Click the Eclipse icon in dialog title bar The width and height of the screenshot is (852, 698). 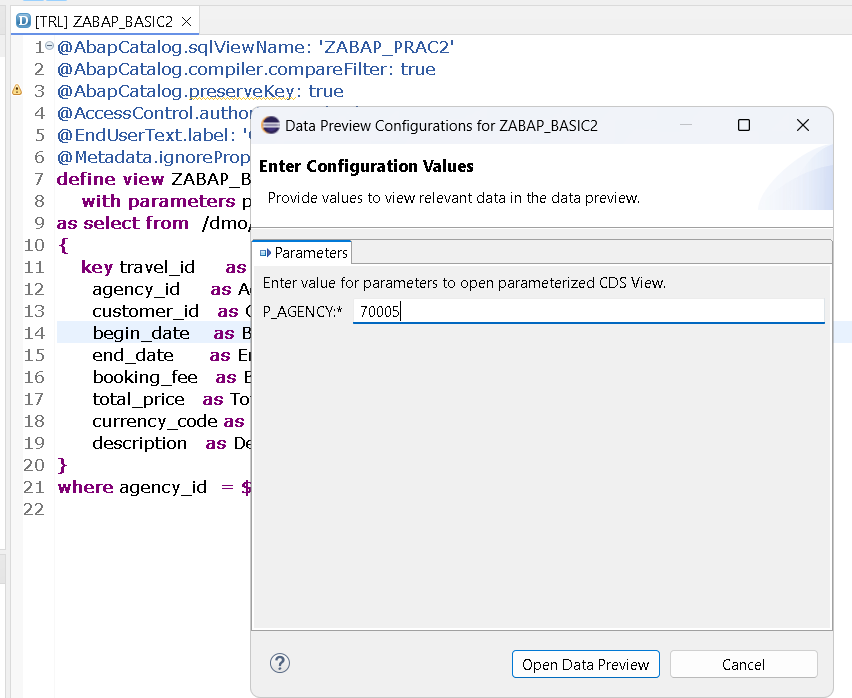[x=270, y=125]
